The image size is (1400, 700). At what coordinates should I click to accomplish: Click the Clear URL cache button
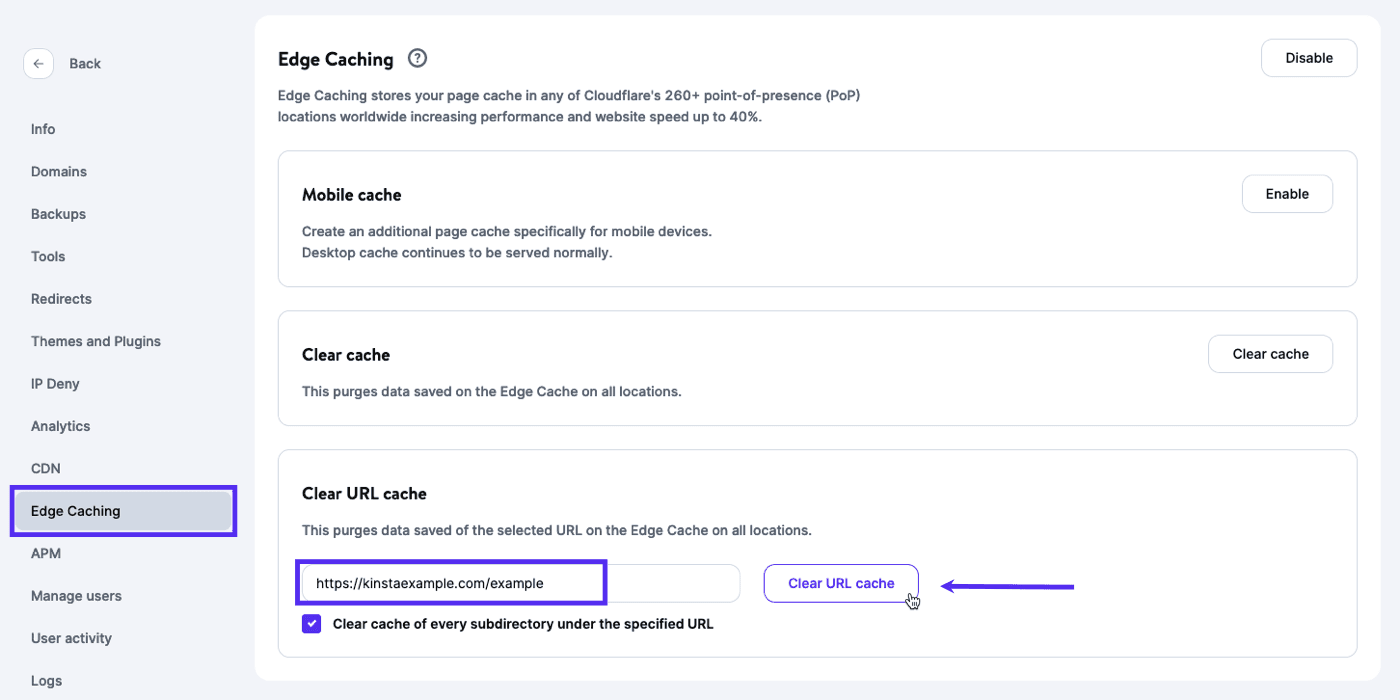tap(840, 583)
